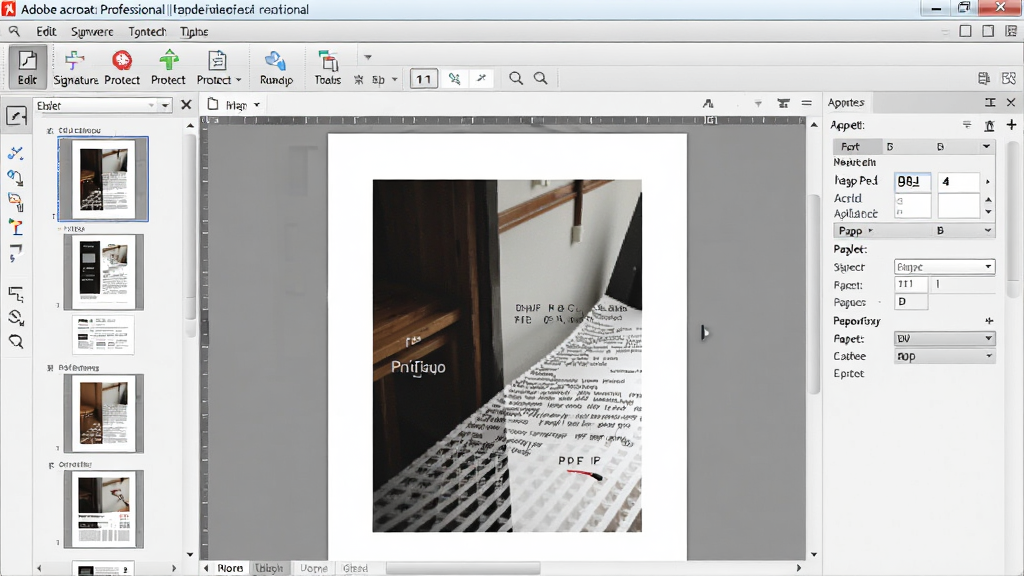This screenshot has width=1024, height=576.
Task: Click the lagp Ped input field showing 4
Action: pos(959,182)
